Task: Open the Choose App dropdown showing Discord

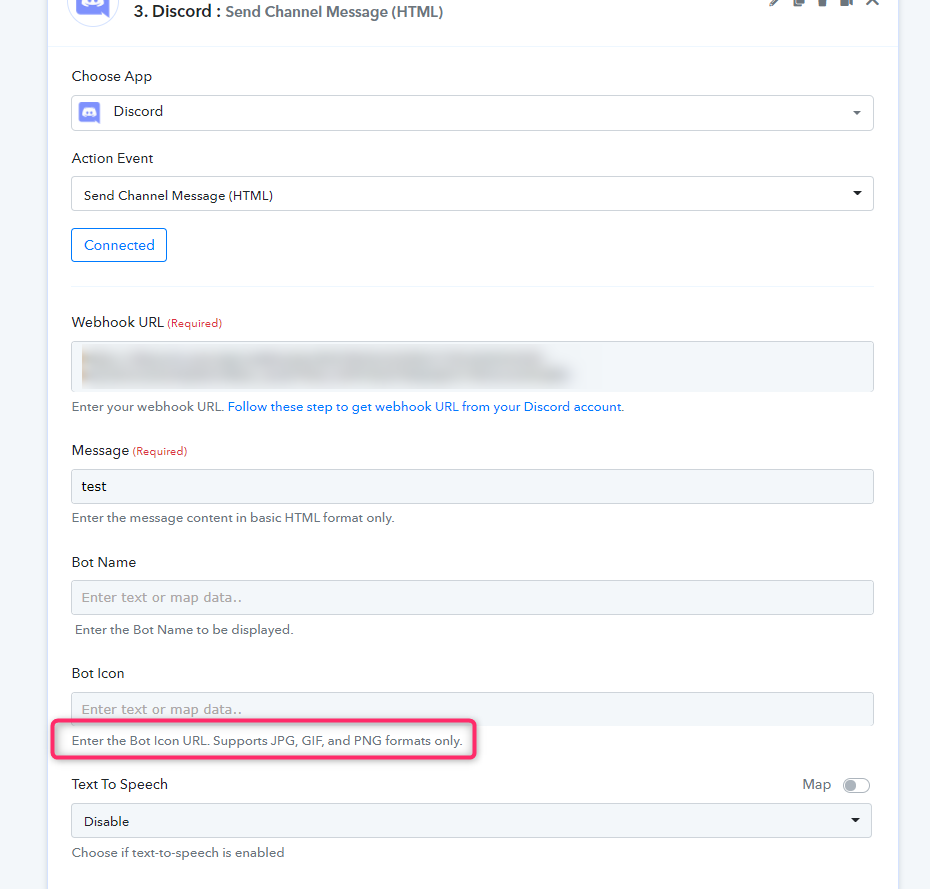Action: tap(472, 113)
